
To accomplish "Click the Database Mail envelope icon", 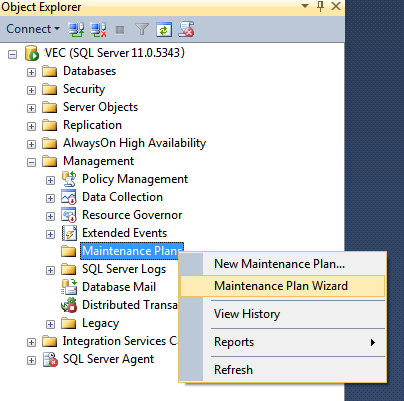I will 69,287.
